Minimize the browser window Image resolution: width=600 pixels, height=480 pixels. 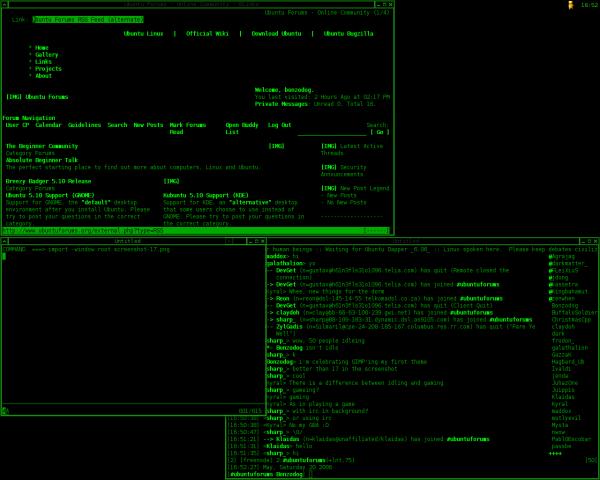[x=378, y=4]
